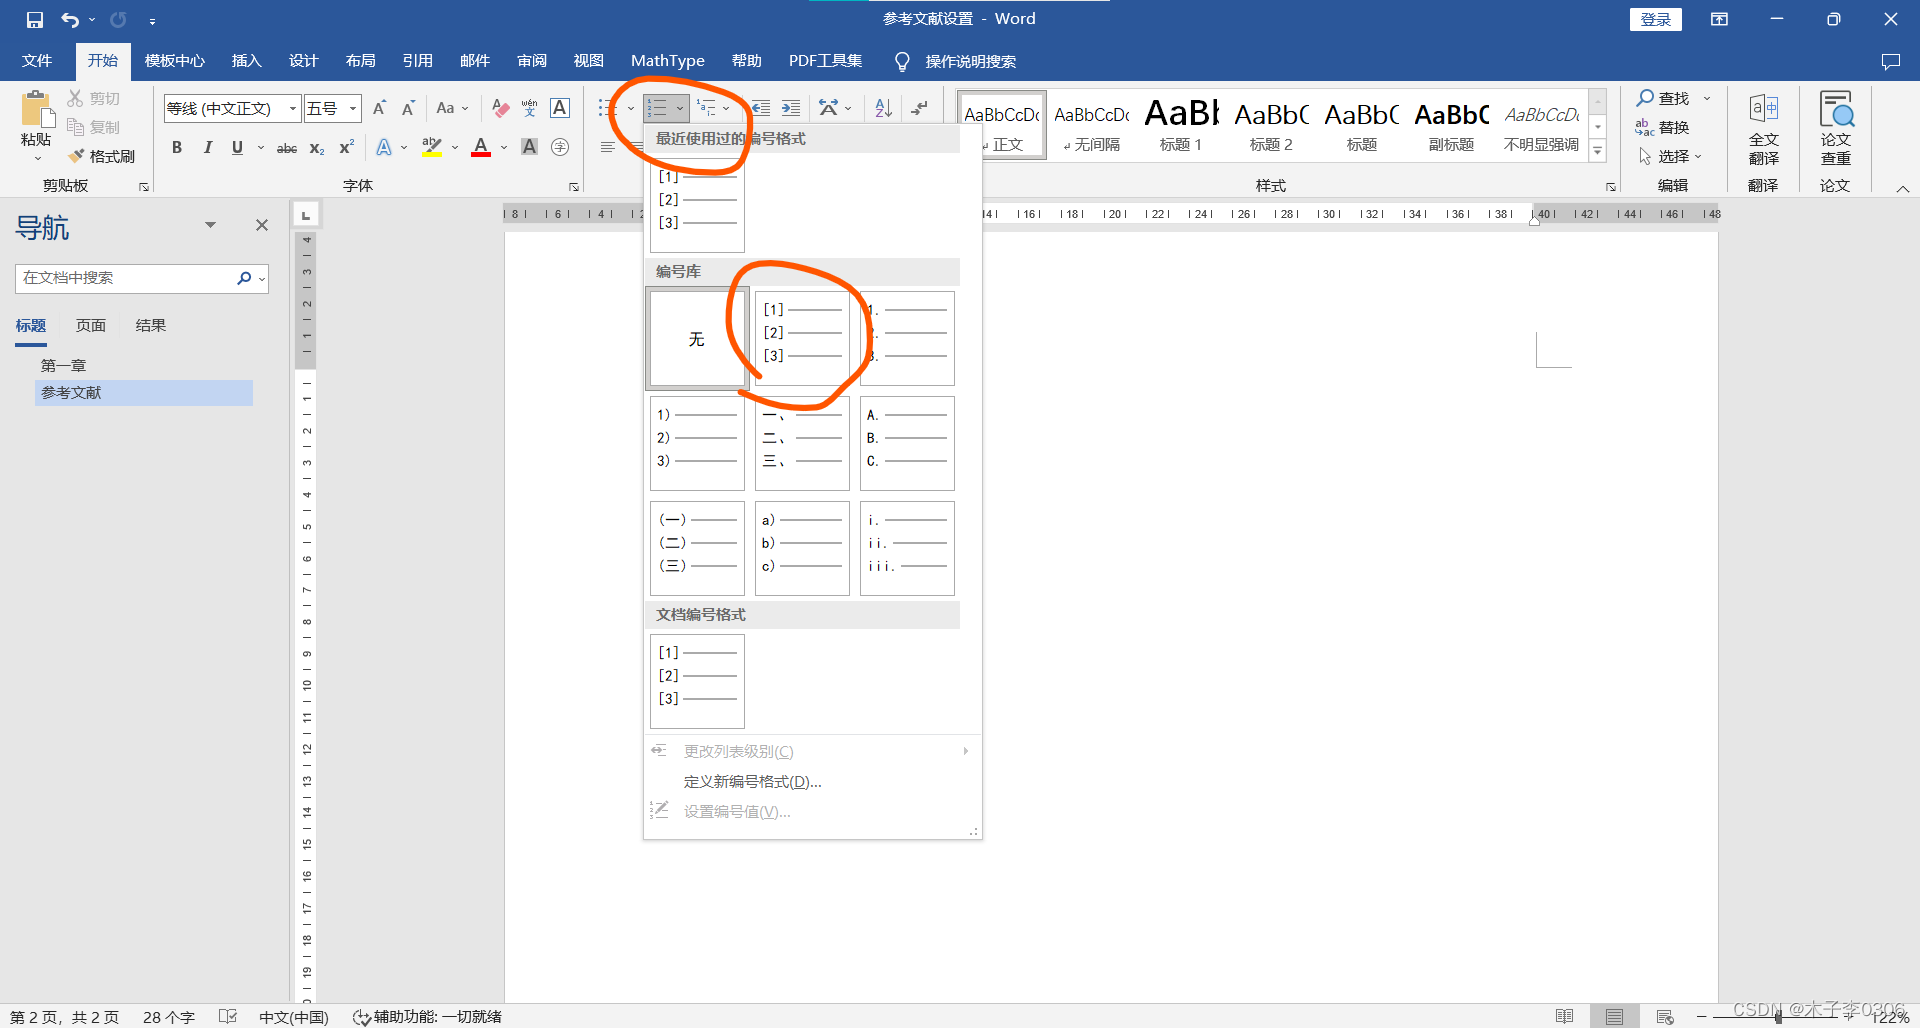This screenshot has width=1920, height=1028.
Task: Apply character border icon
Action: pyautogui.click(x=560, y=108)
